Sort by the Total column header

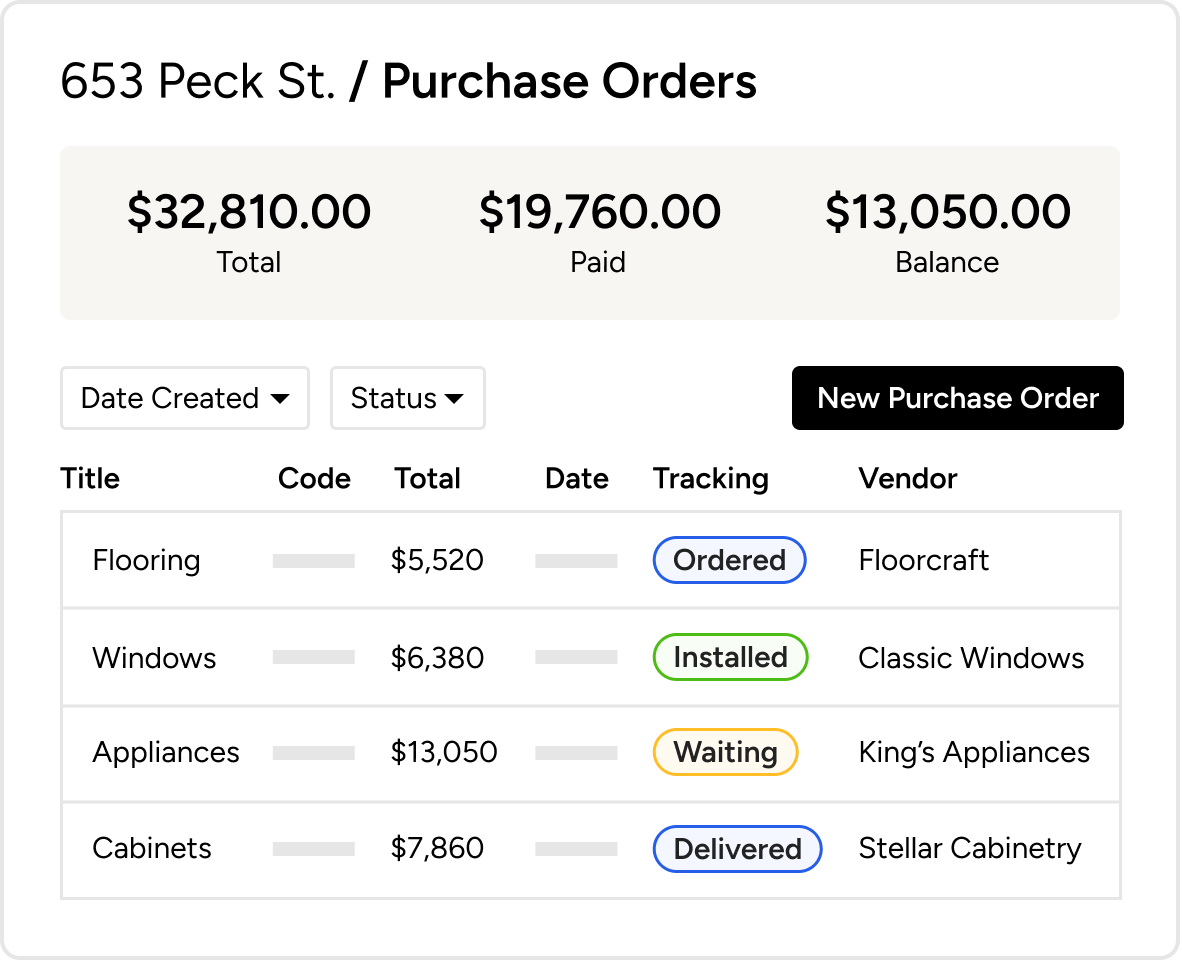click(427, 478)
